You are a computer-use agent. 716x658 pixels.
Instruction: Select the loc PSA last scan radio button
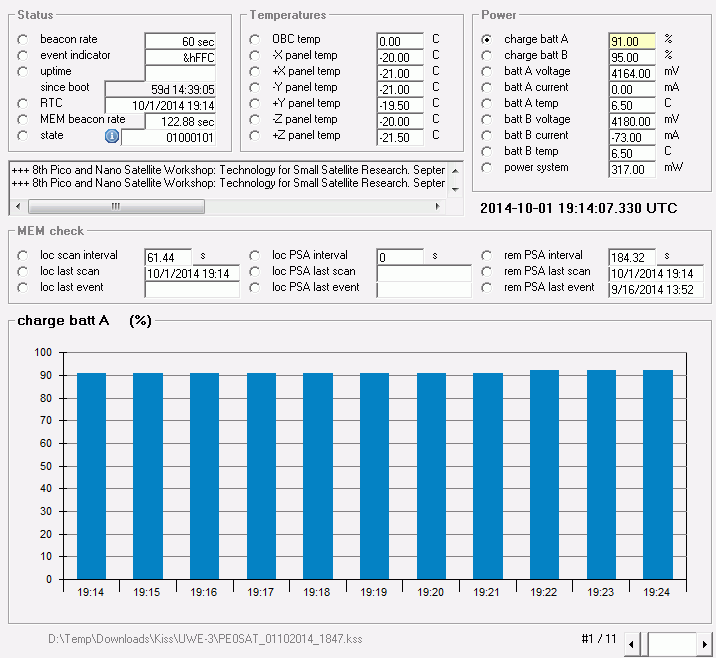click(x=255, y=272)
